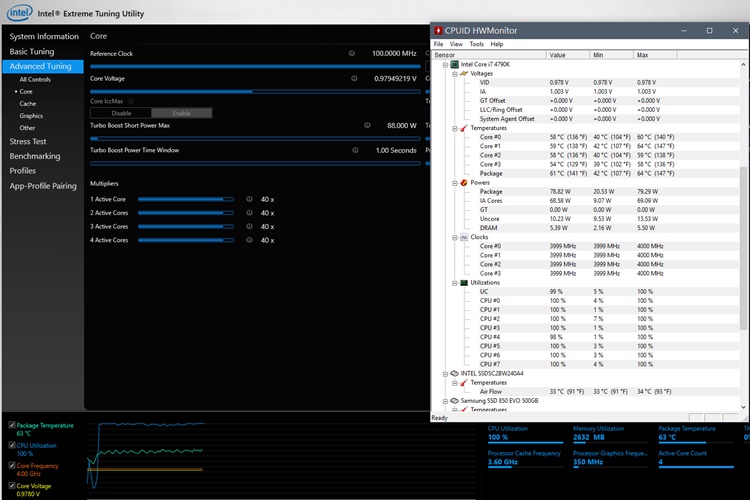Click the Utilizations icon in HWMonitor tree
The width and height of the screenshot is (750, 500).
coord(464,283)
